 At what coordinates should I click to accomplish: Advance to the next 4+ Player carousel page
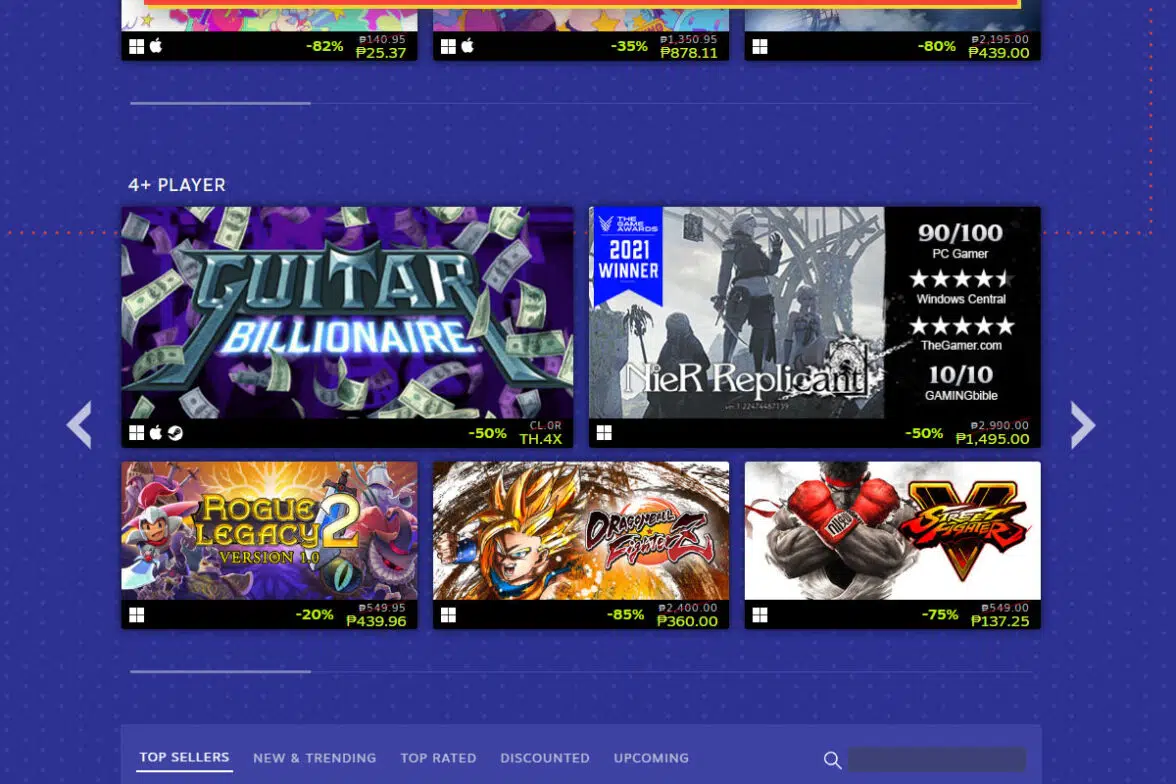[1082, 425]
